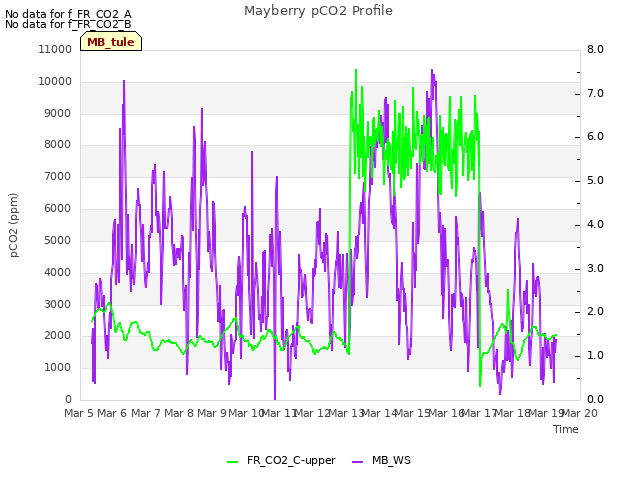Click the green FR_CO2_C-upper legend swatch
The height and width of the screenshot is (480, 640).
[x=232, y=462]
